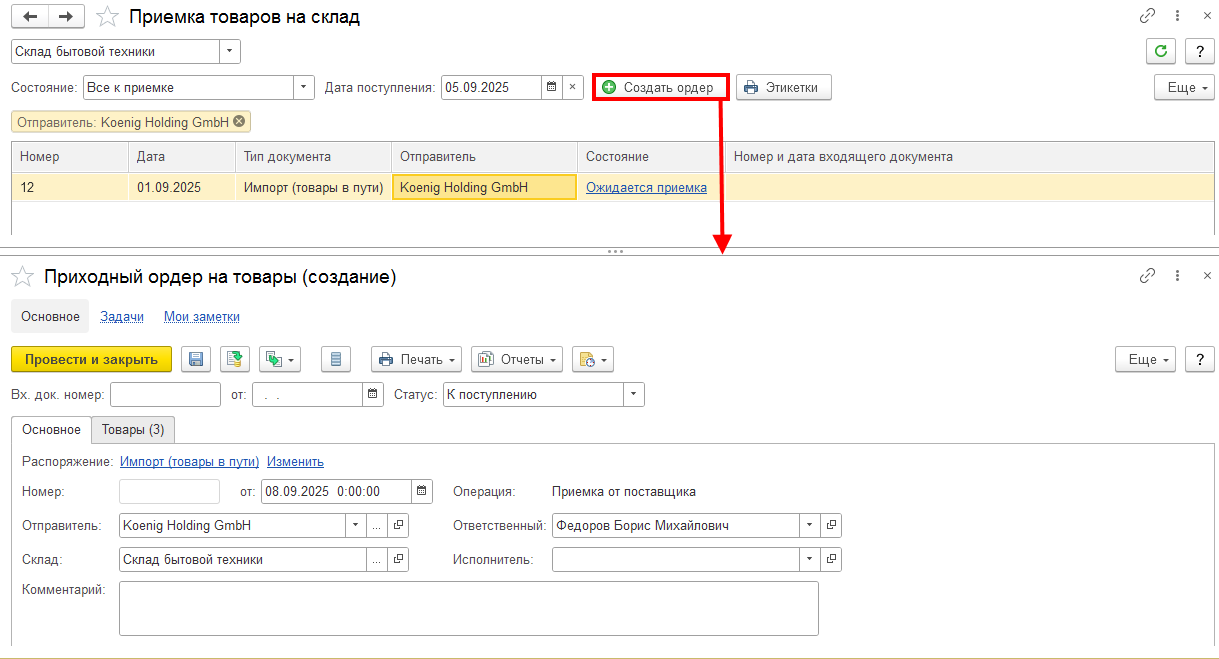Open calendar for arrival date field
Screen dimensions: 1219x659
[x=551, y=87]
